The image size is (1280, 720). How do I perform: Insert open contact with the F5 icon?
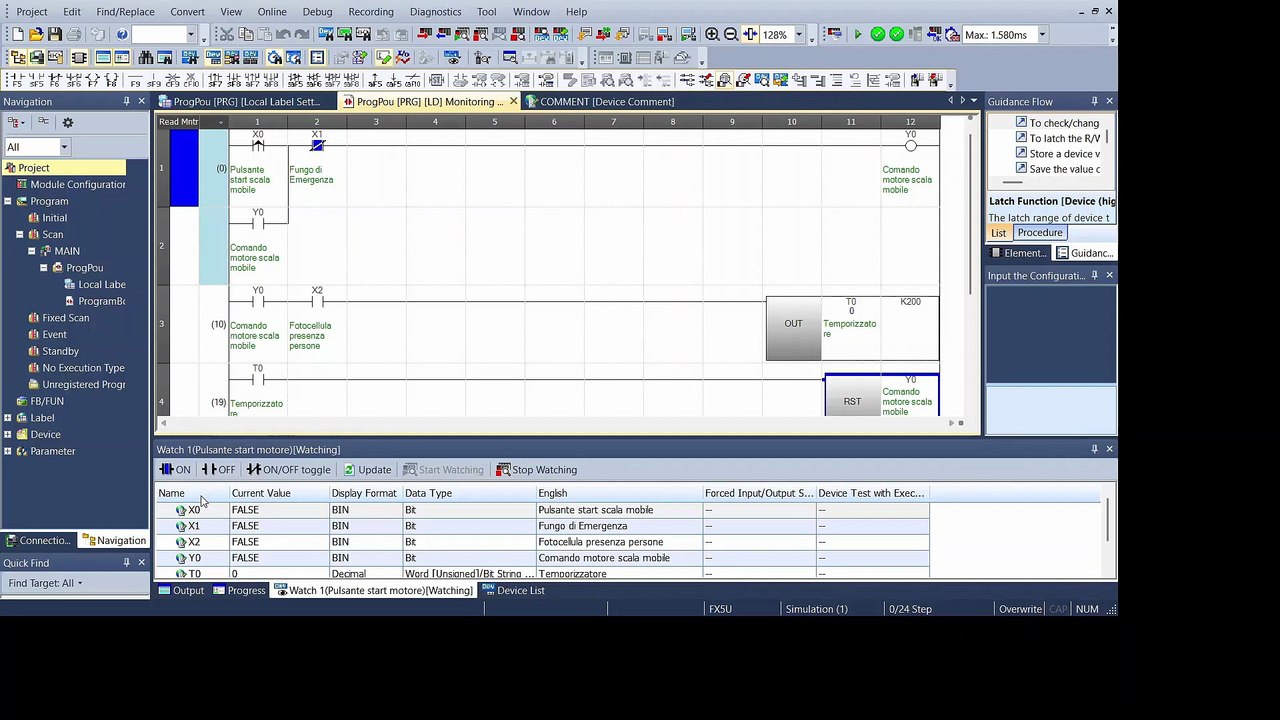point(15,80)
